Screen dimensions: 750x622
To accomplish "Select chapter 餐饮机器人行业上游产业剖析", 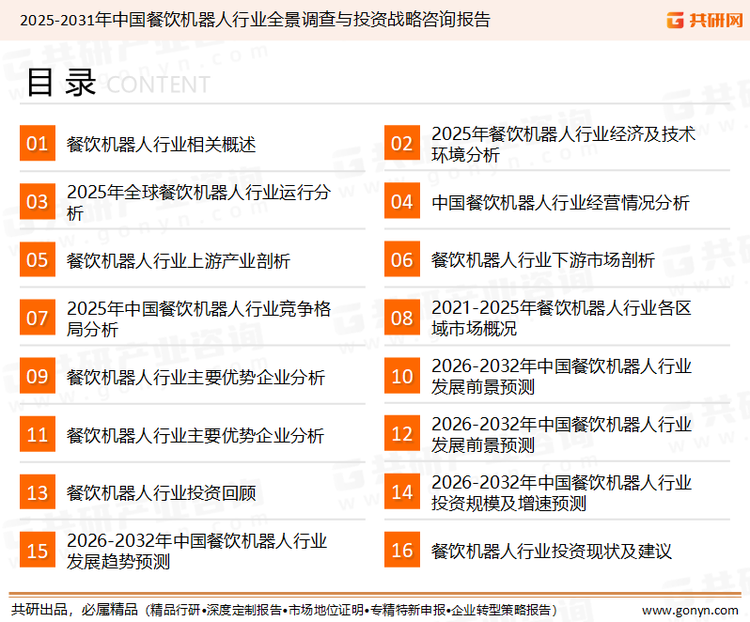I will tap(178, 261).
